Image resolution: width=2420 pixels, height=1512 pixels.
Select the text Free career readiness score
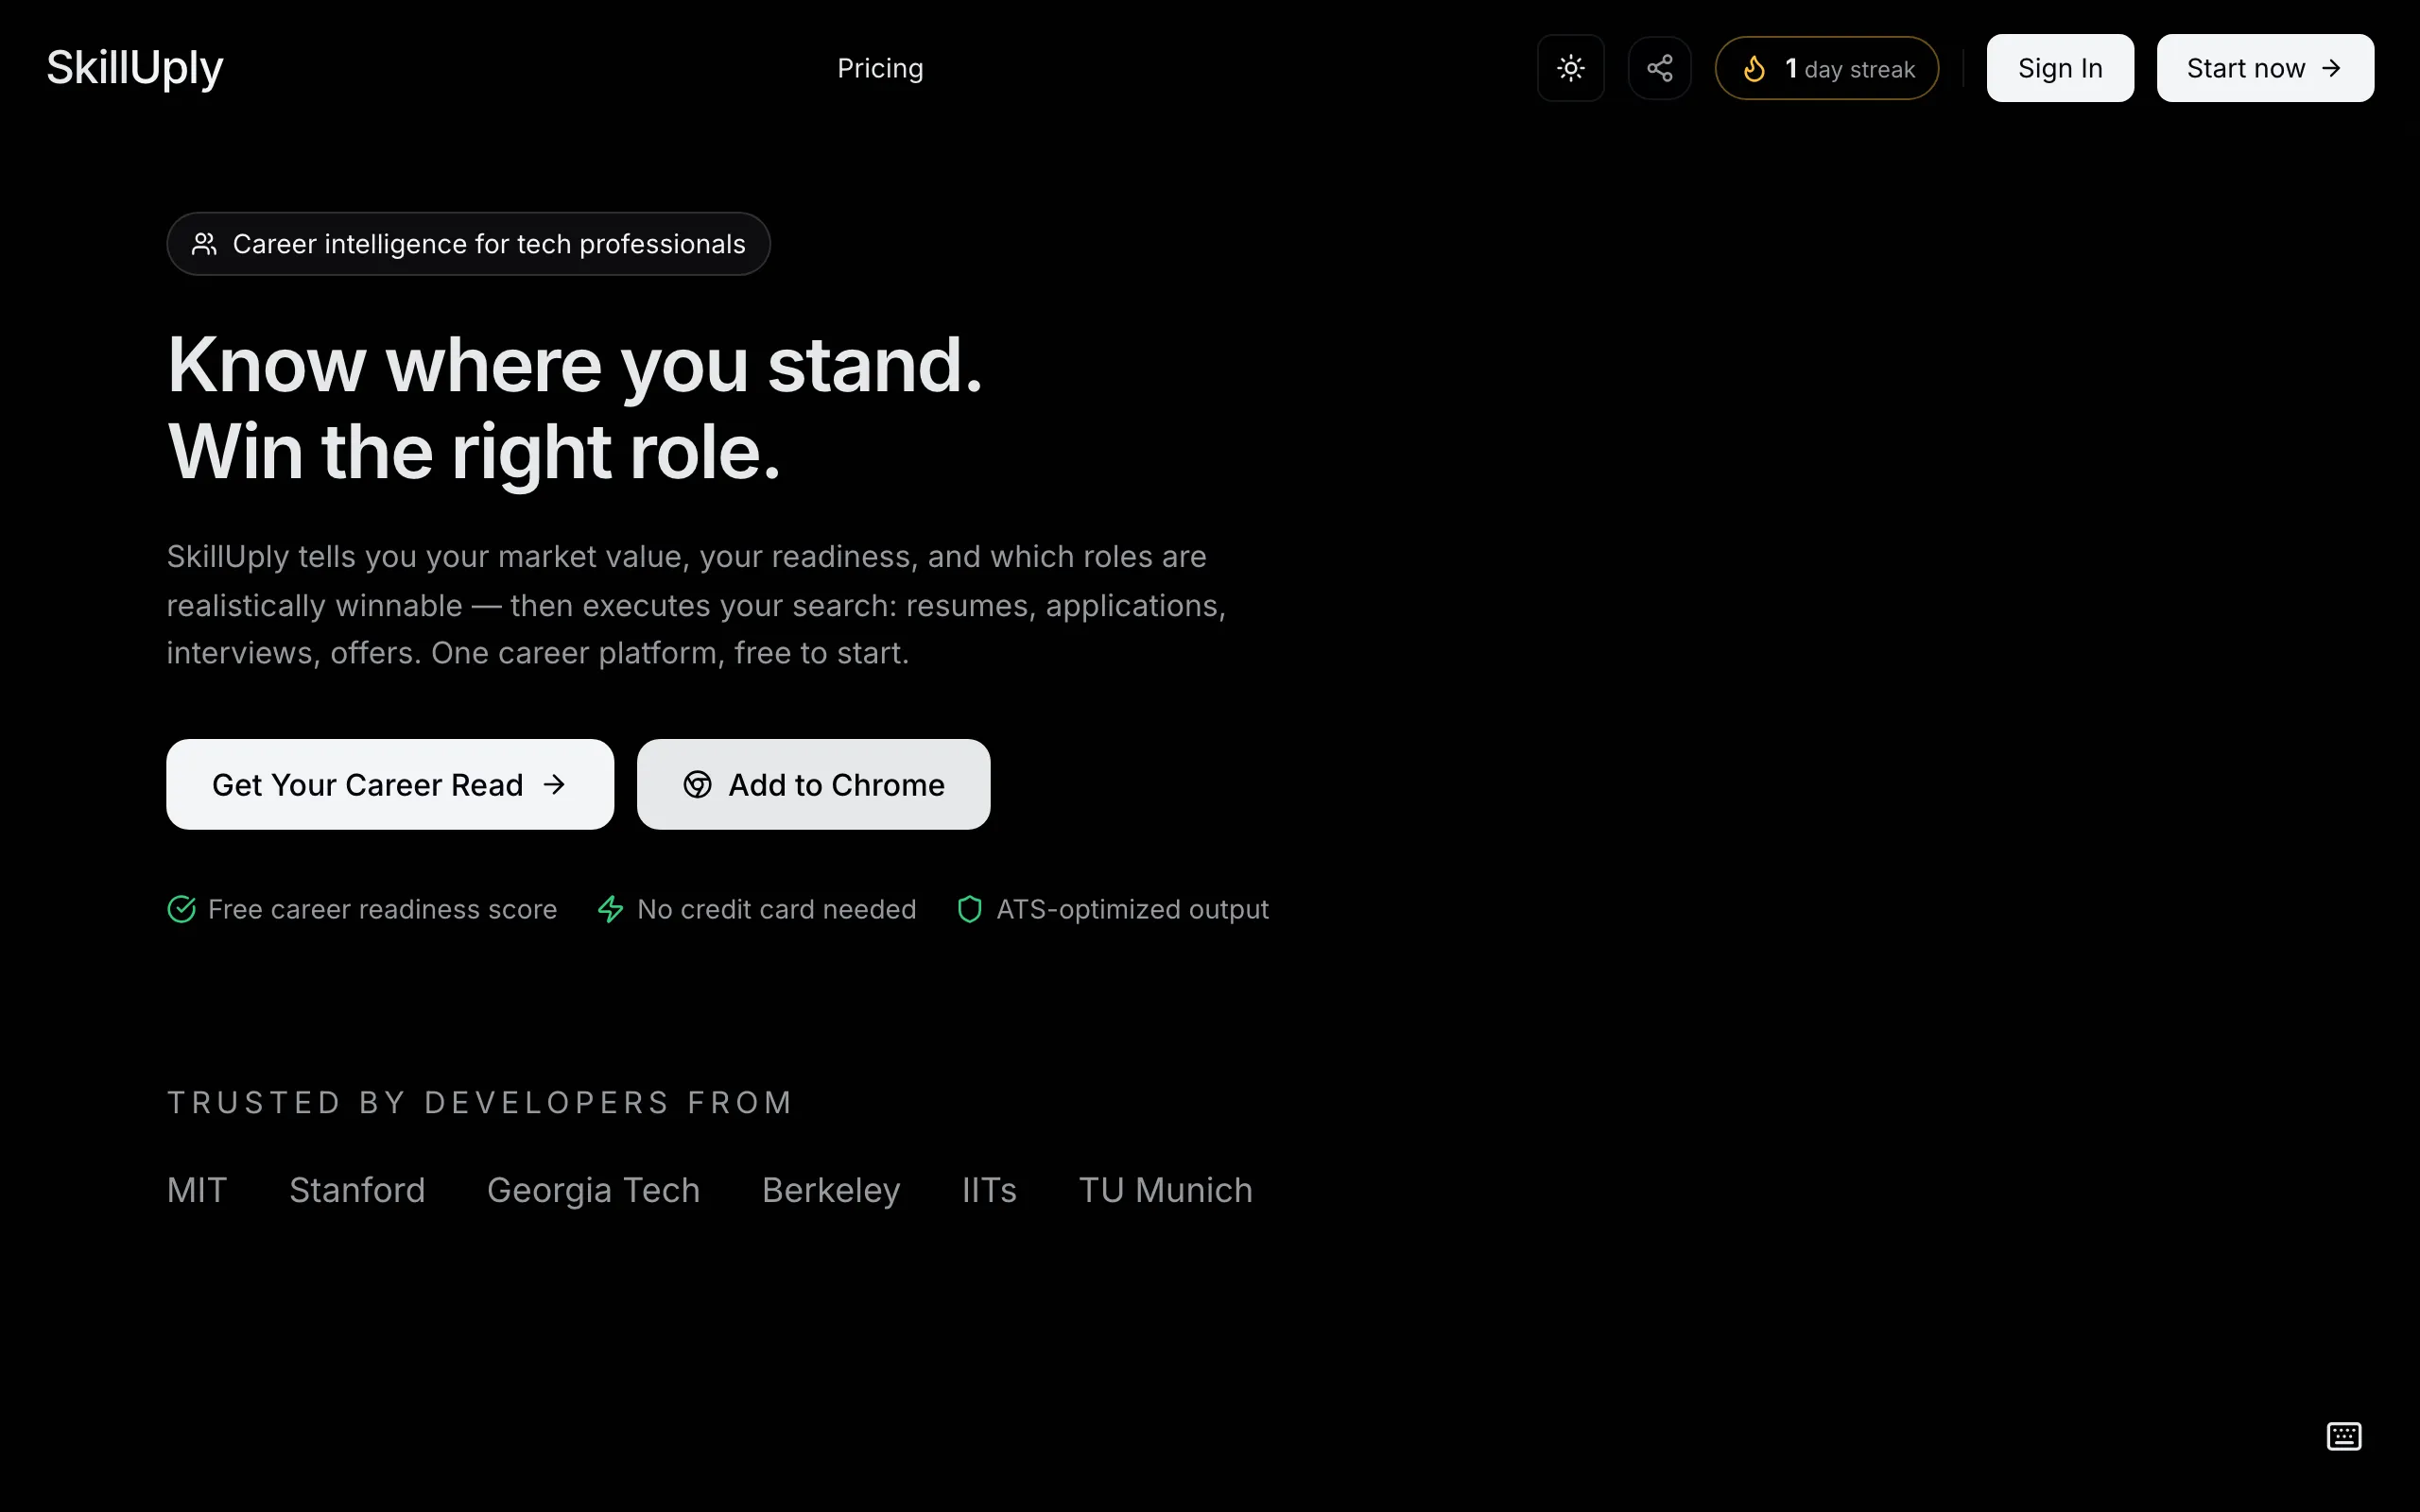point(382,909)
